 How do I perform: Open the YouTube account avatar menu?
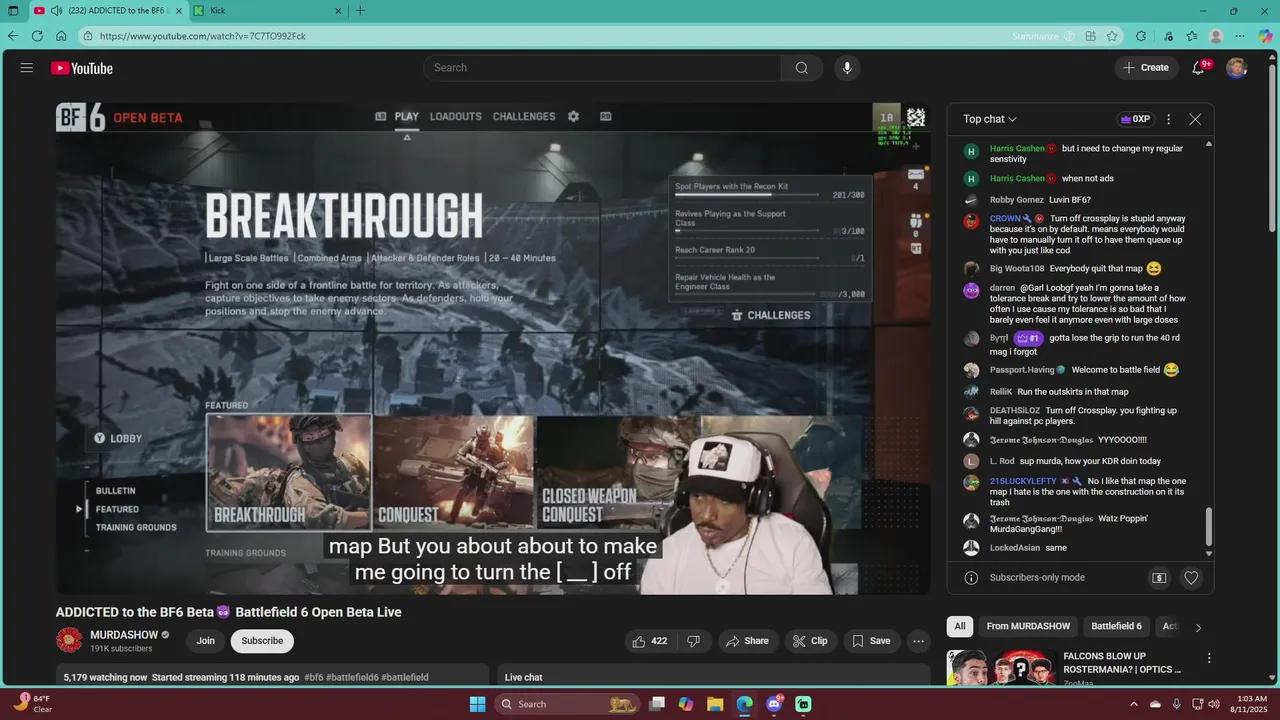(x=1237, y=68)
